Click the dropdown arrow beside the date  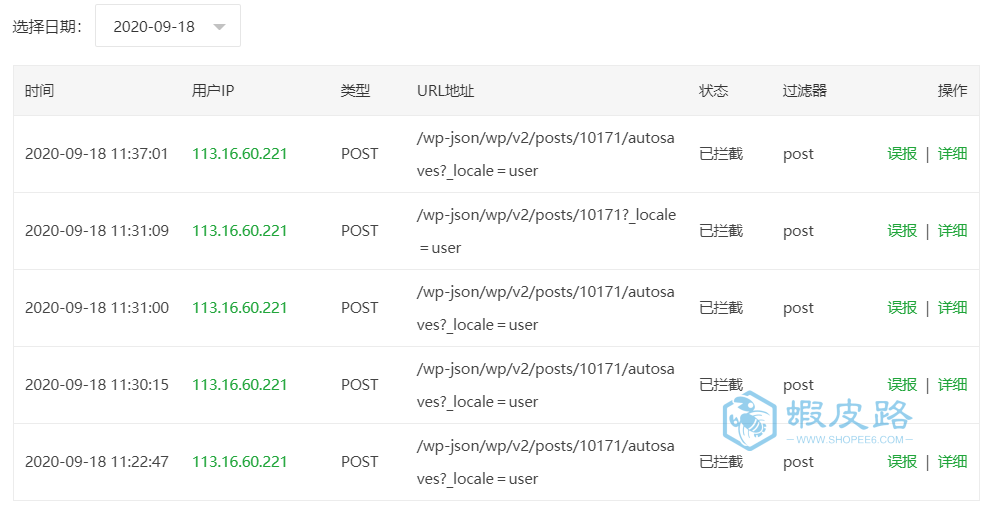219,27
